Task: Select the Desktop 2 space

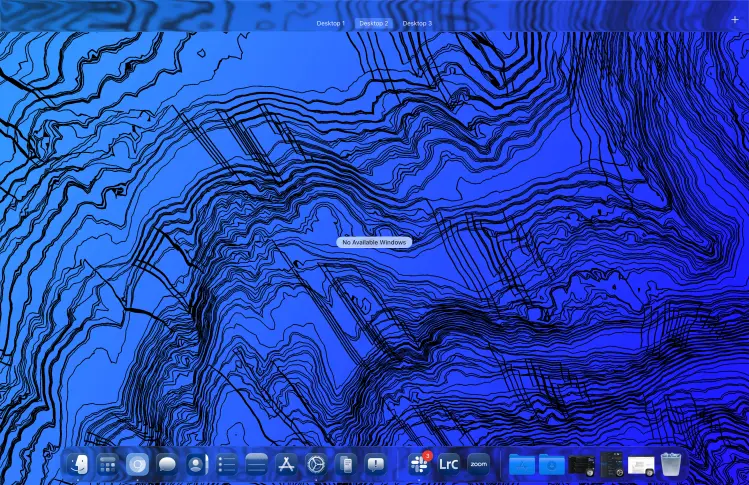Action: [x=374, y=23]
